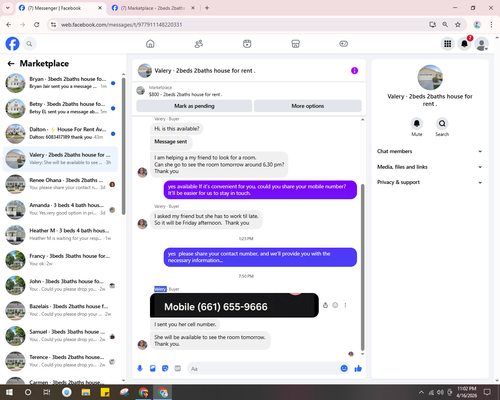Open more options dots on mobile number message
Screen dimensions: 500x400
[x=345, y=305]
